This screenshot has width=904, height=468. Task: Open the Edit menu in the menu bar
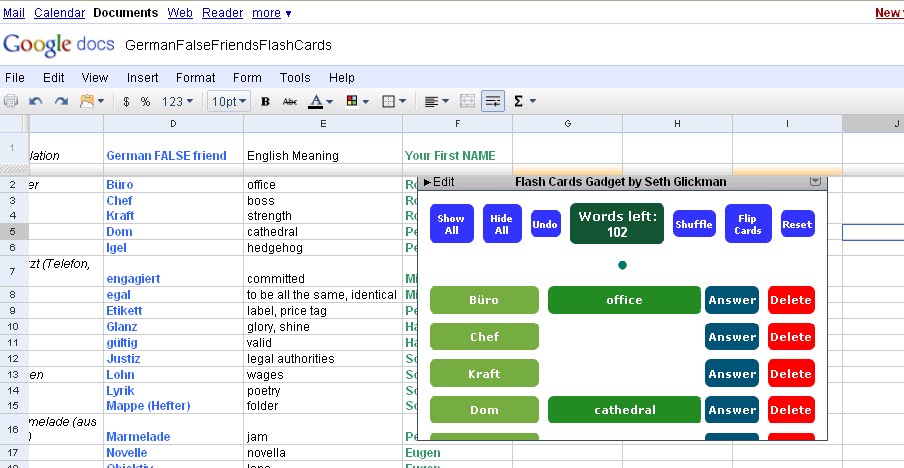click(x=54, y=78)
